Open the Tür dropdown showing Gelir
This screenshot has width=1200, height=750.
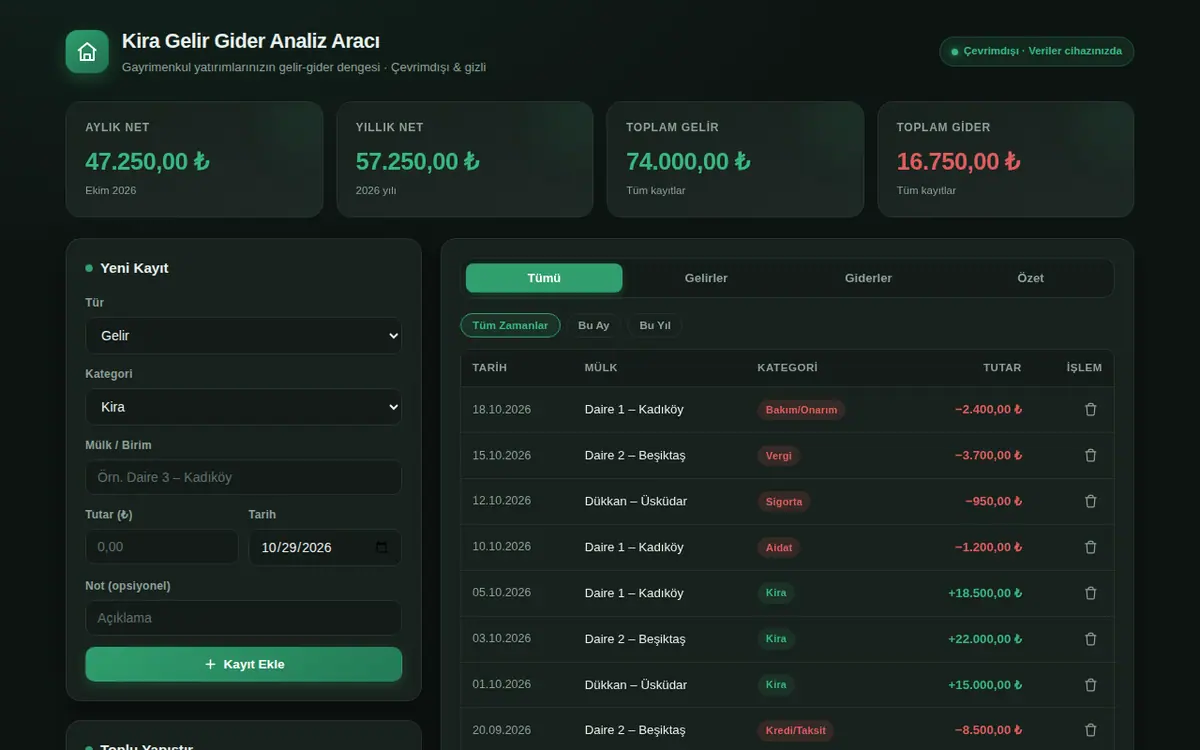click(243, 335)
